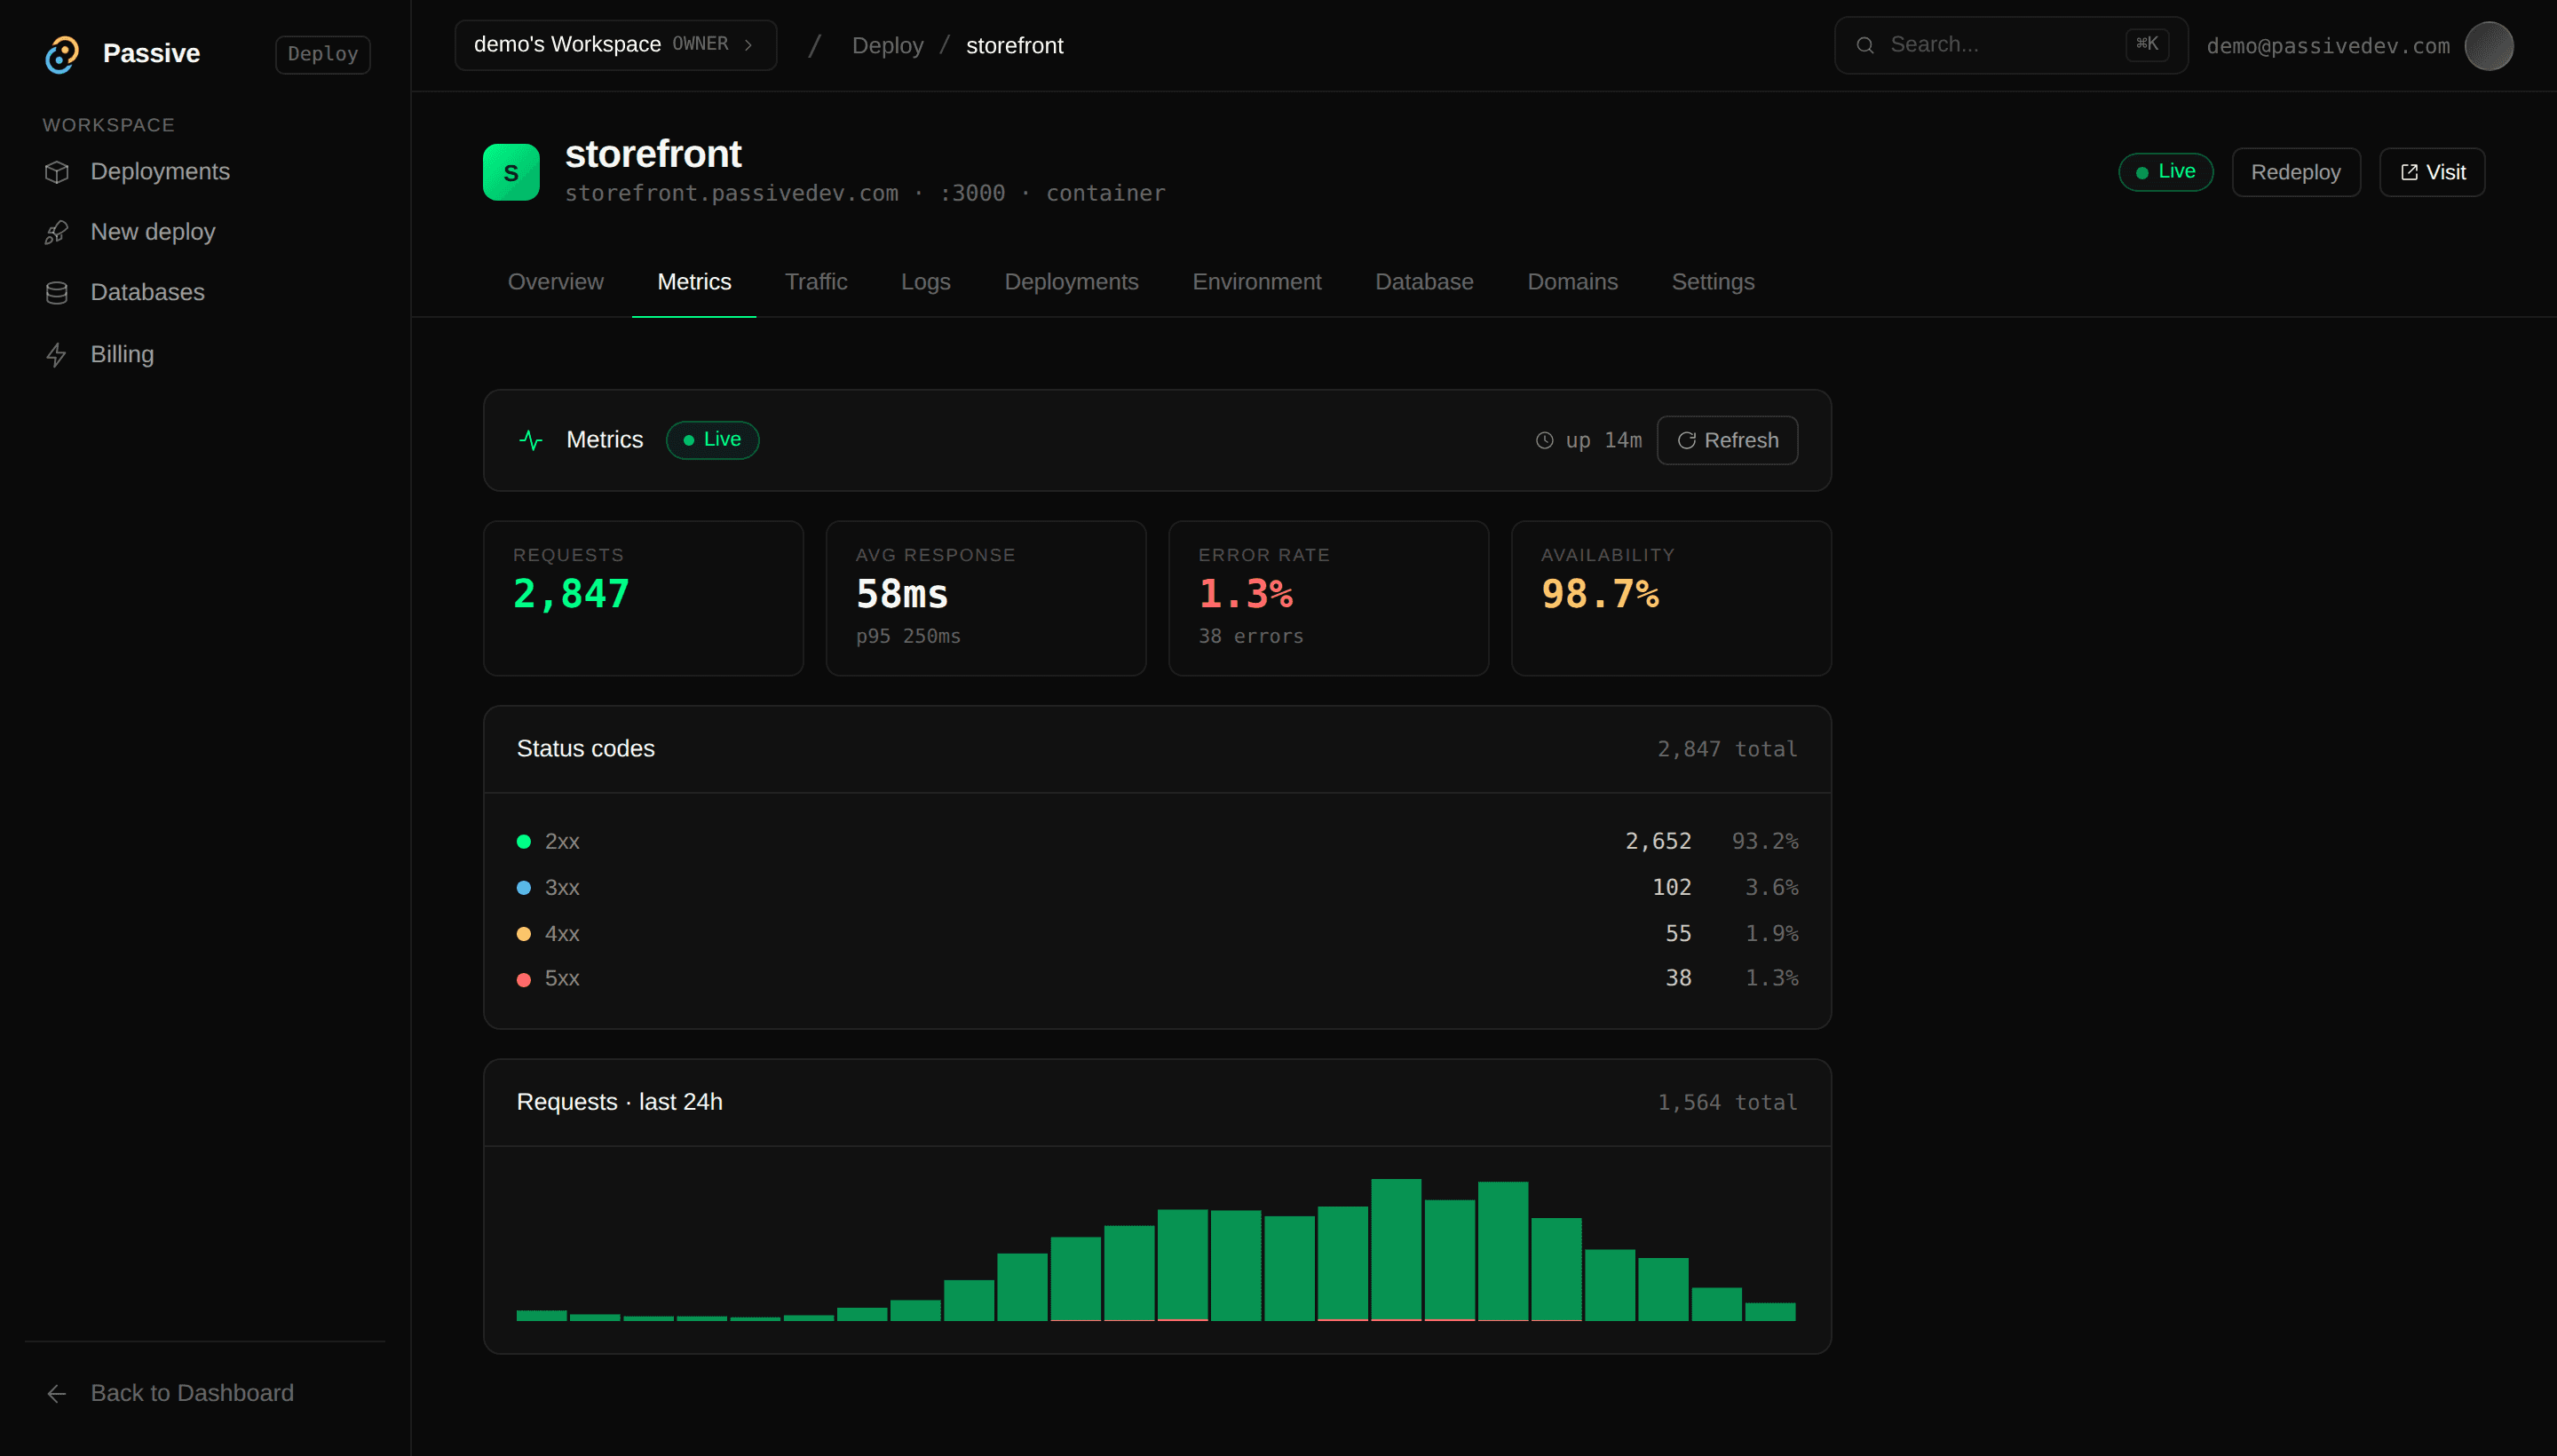Click the green storefront app icon

511,172
